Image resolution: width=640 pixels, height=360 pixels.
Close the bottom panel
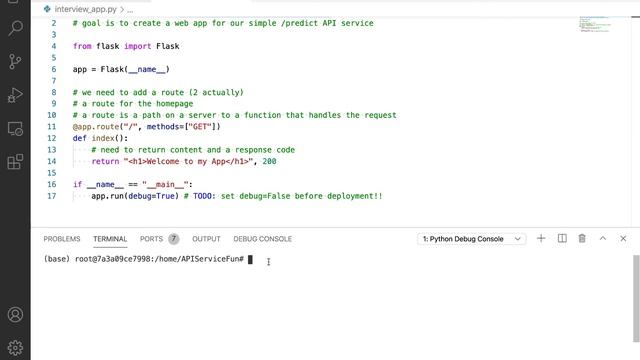[623, 238]
